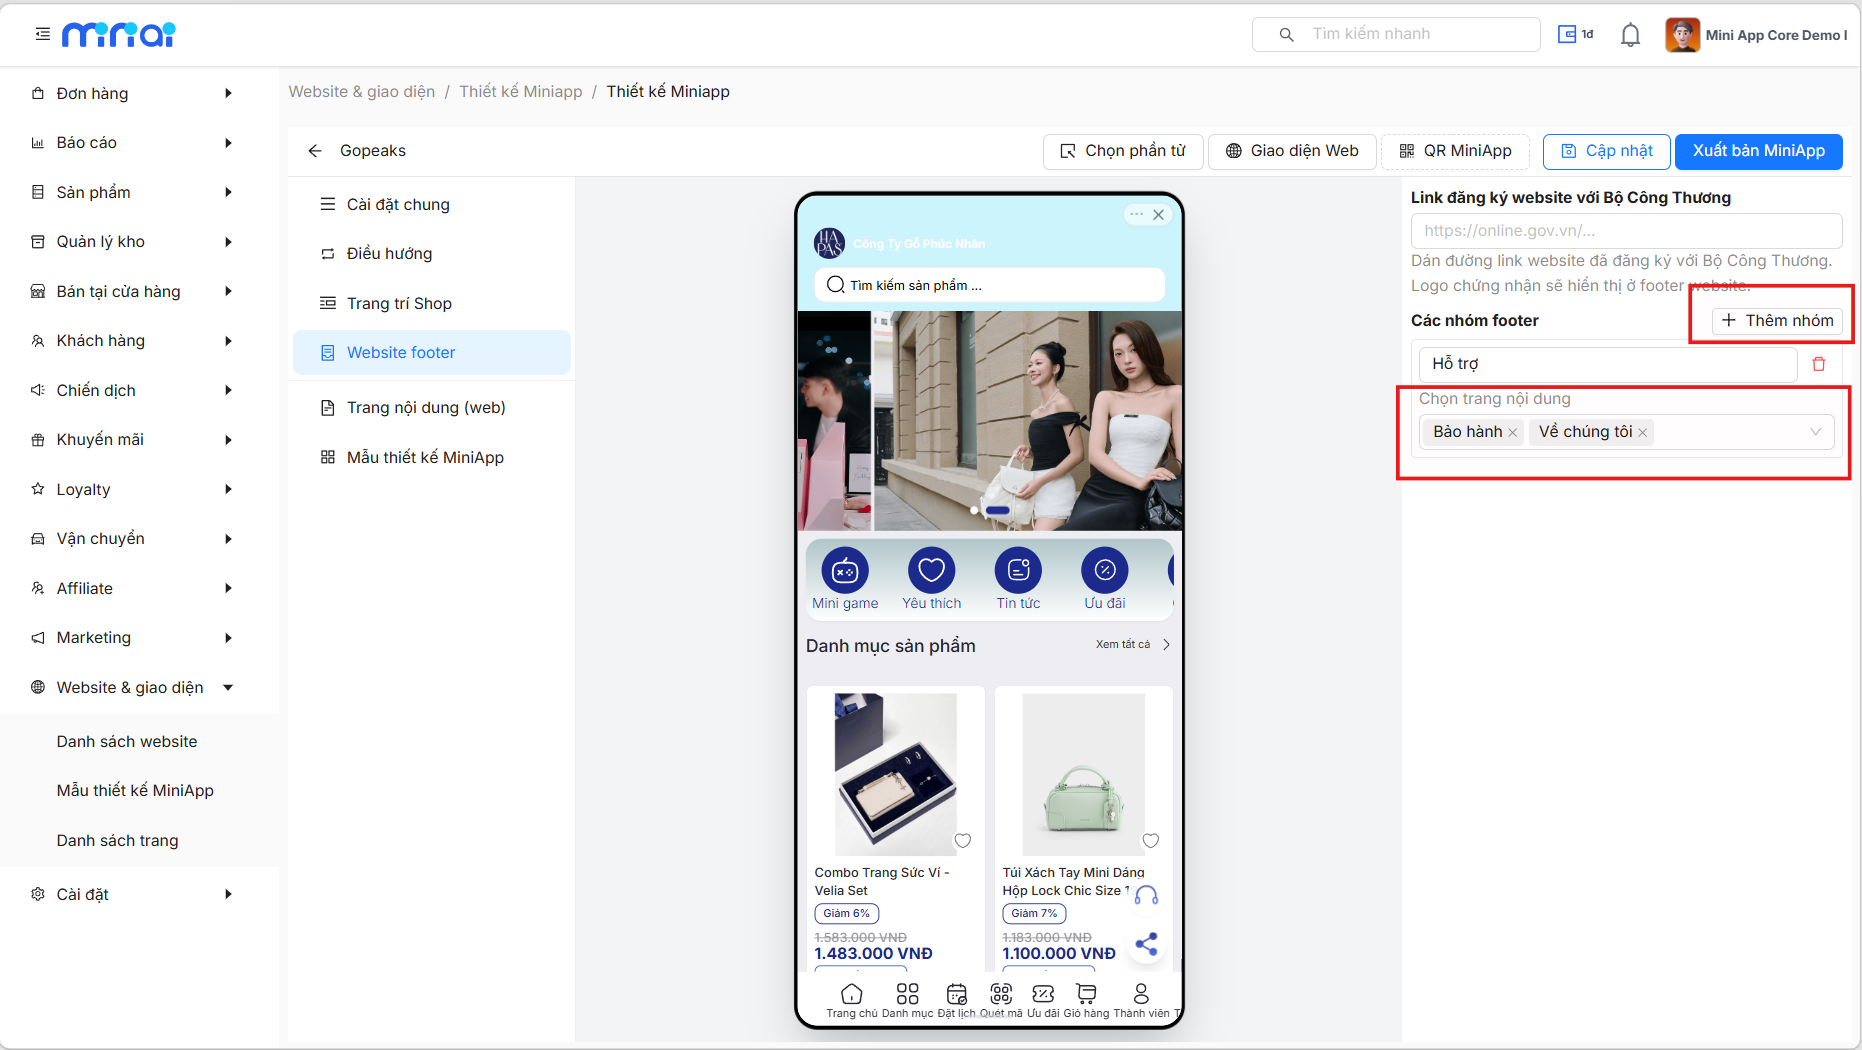The width and height of the screenshot is (1862, 1050).
Task: Click the preview product search box
Action: [990, 285]
